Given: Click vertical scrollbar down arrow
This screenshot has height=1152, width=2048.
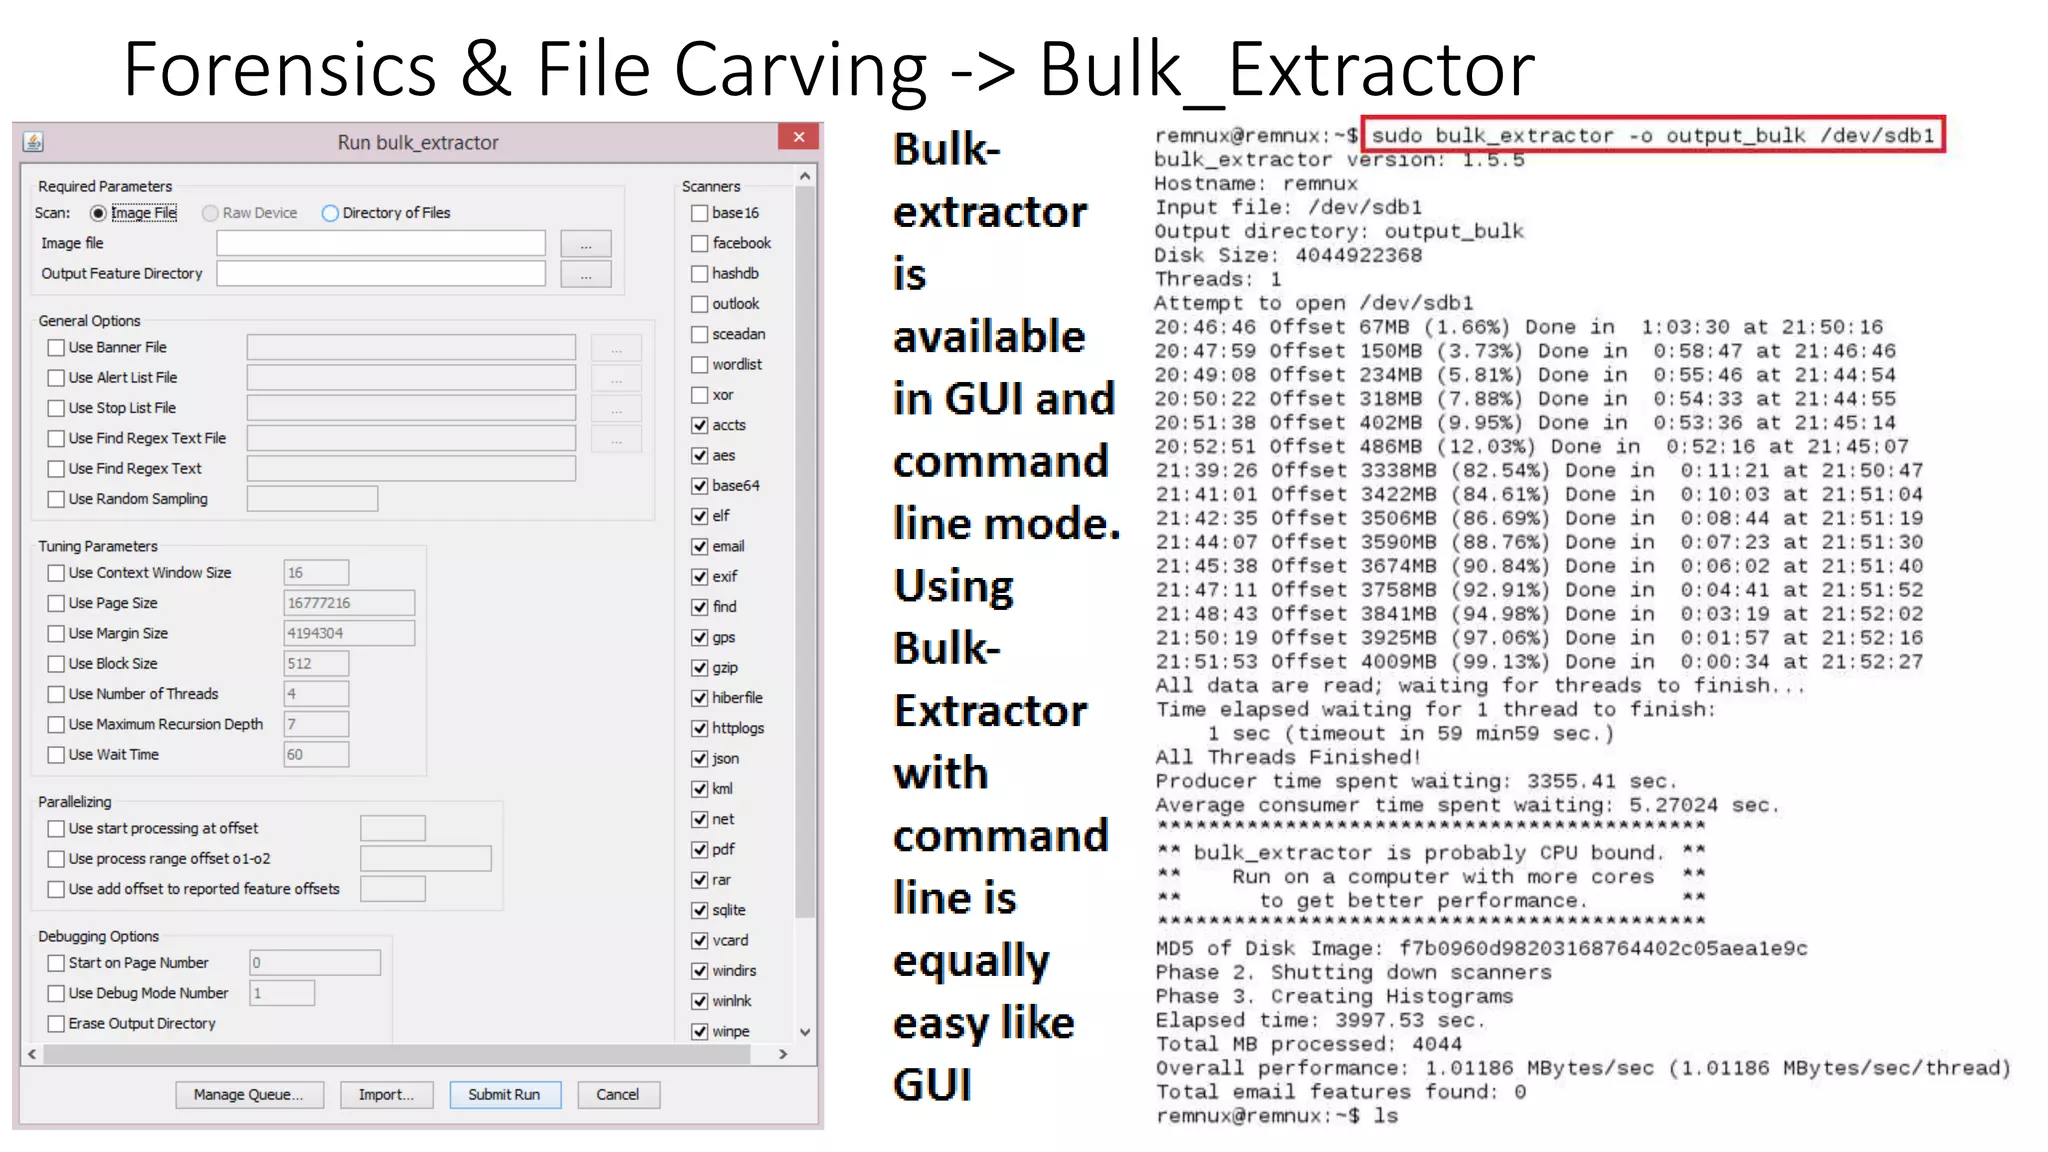Looking at the screenshot, I should click(x=805, y=1032).
